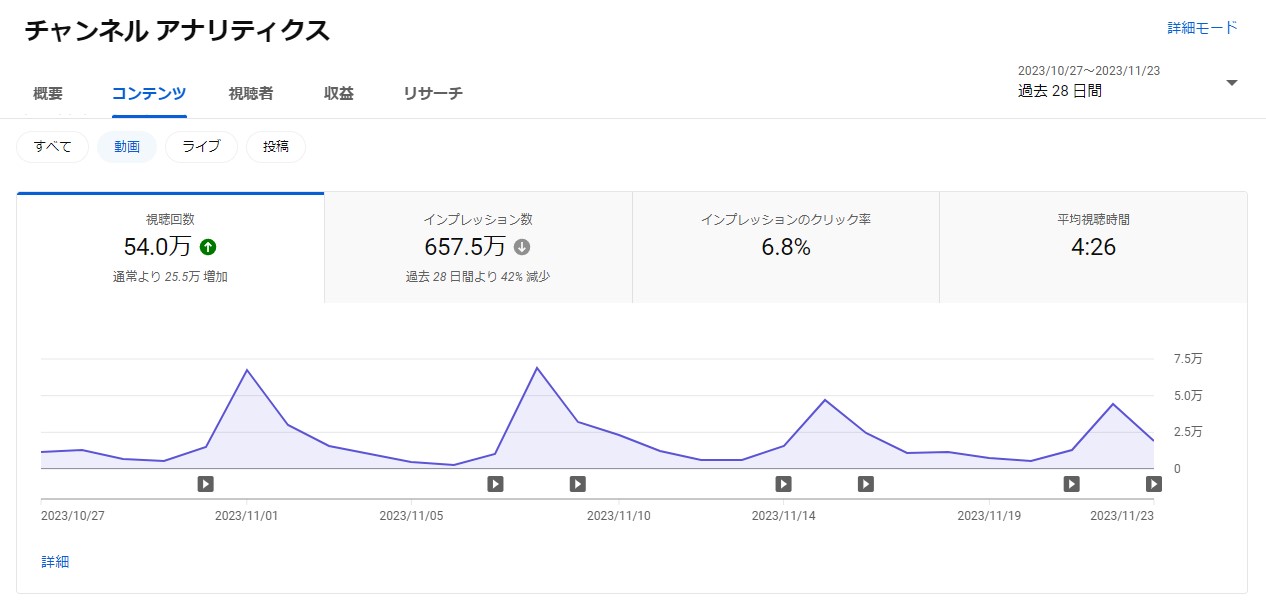Open 詳細モード link

tap(1202, 28)
